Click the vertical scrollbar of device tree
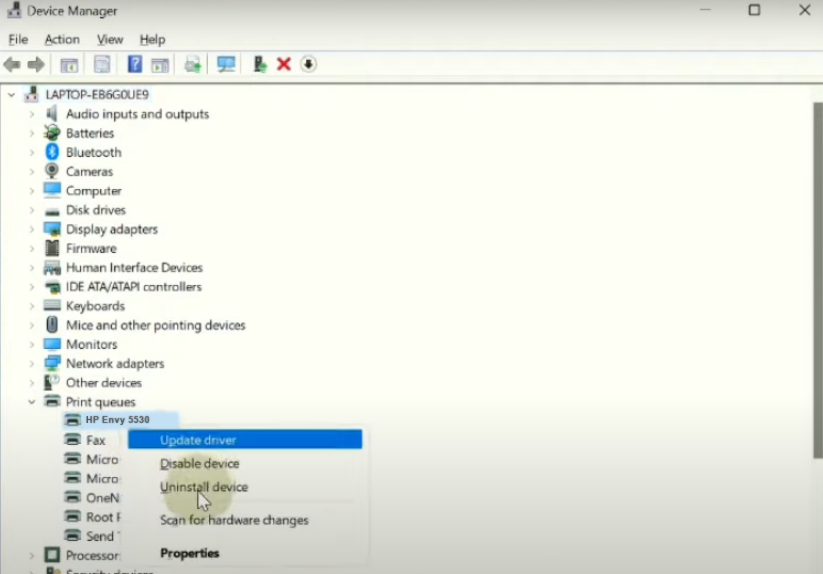Image resolution: width=823 pixels, height=574 pixels. pyautogui.click(x=818, y=280)
